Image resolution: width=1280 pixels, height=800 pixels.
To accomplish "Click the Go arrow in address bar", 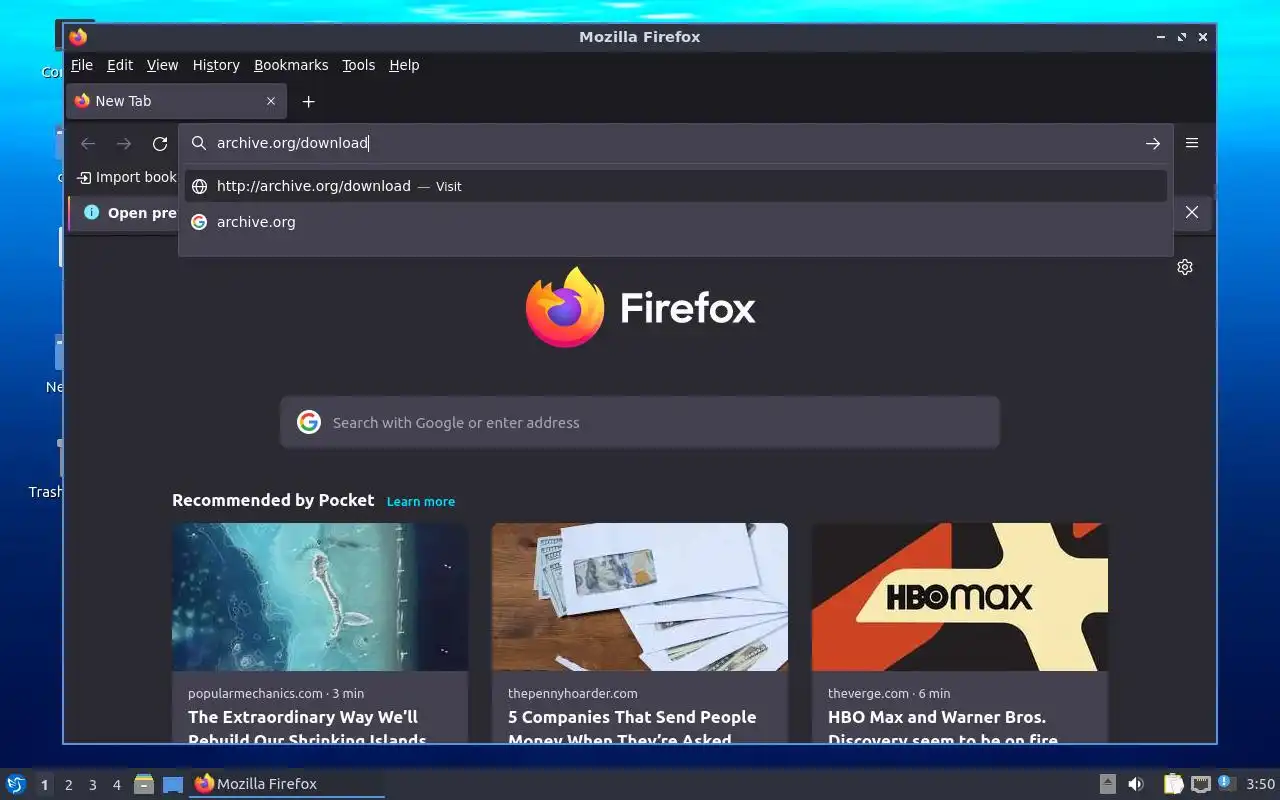I will pos(1153,143).
